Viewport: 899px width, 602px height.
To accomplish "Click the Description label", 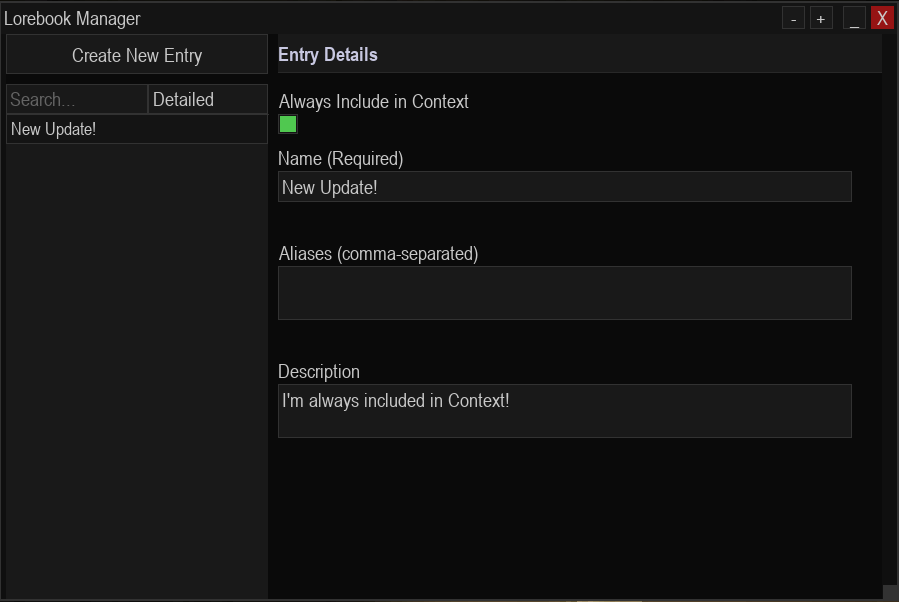I will tap(319, 372).
